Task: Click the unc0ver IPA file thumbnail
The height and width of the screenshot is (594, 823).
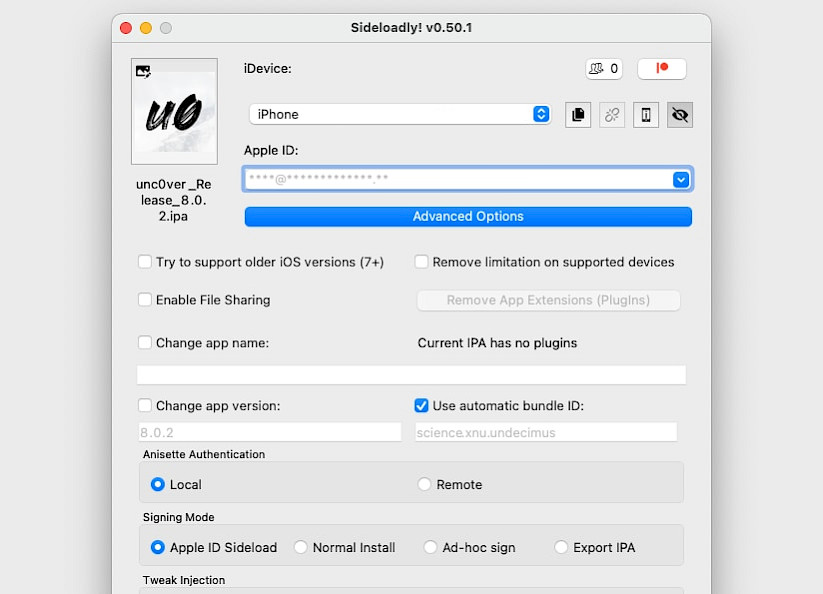Action: coord(174,111)
